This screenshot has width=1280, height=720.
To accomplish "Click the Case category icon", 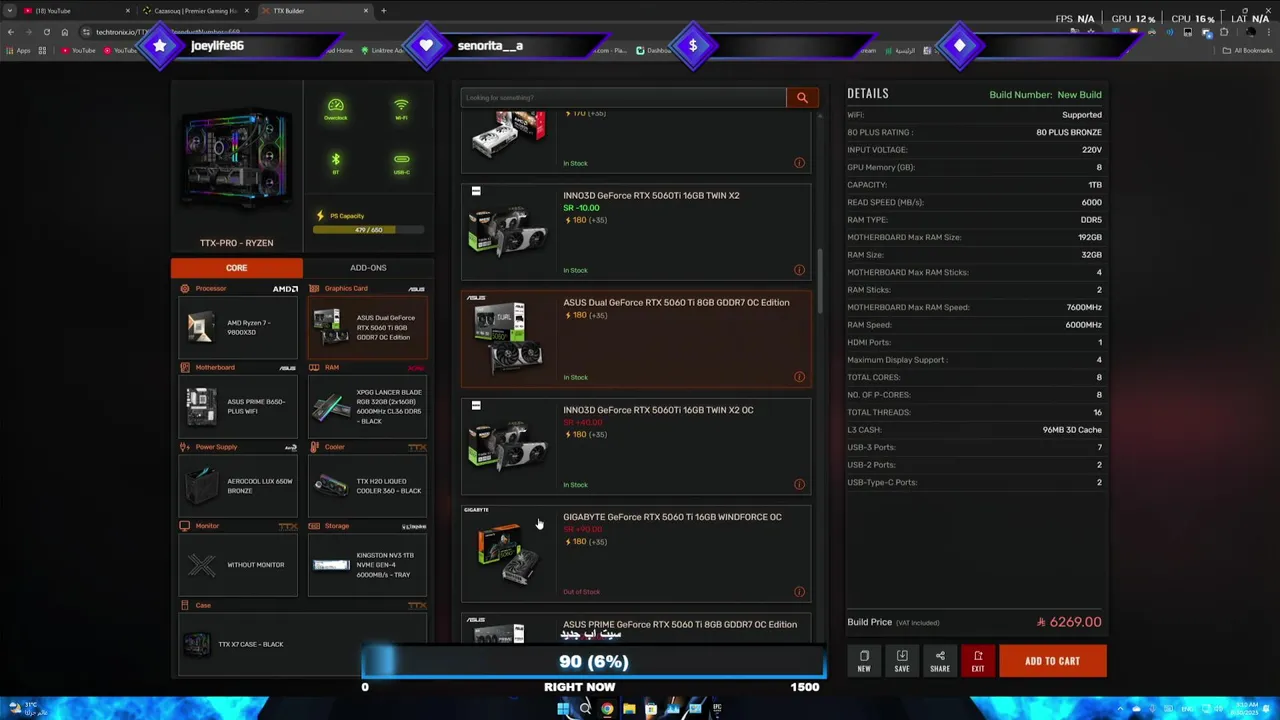I will pyautogui.click(x=185, y=605).
